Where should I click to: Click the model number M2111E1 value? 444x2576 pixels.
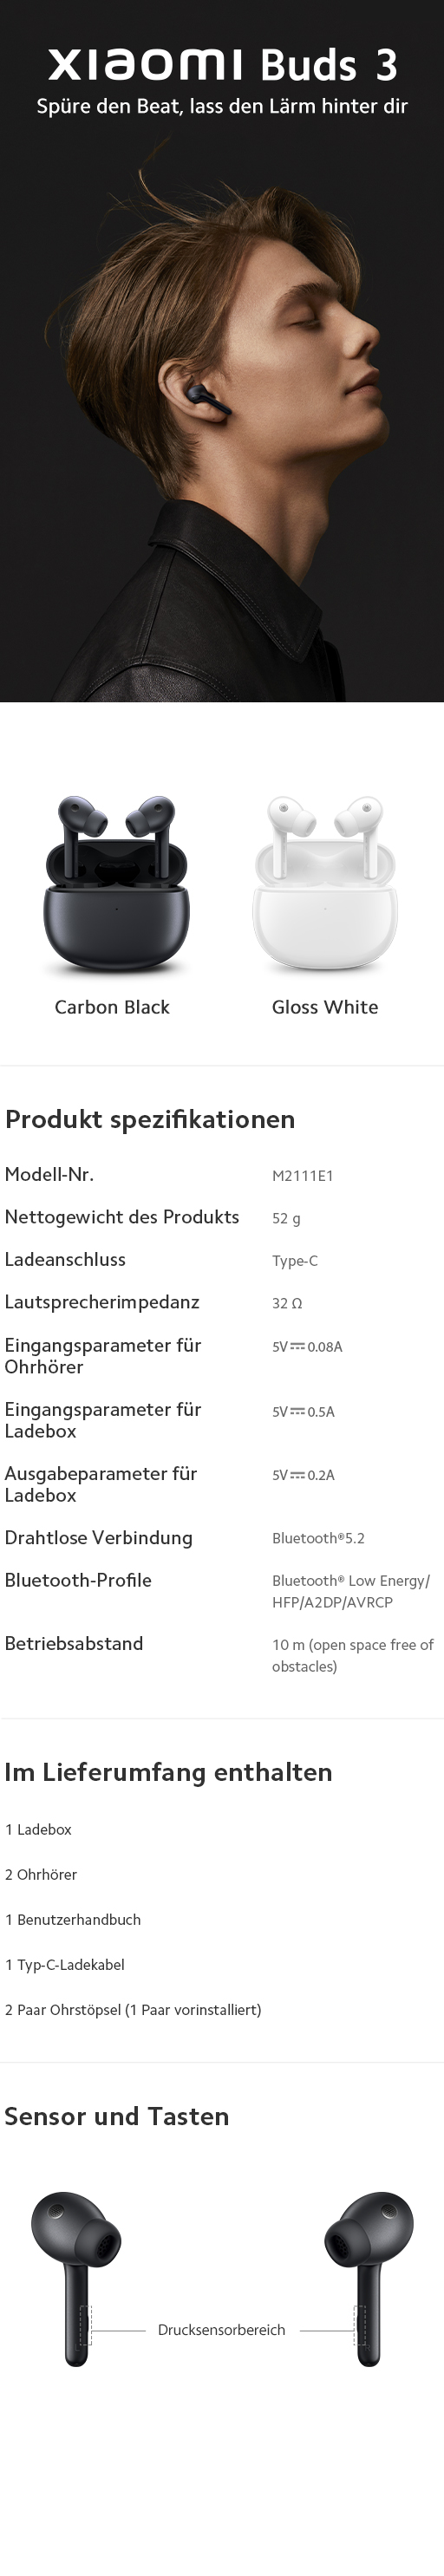coord(303,1176)
